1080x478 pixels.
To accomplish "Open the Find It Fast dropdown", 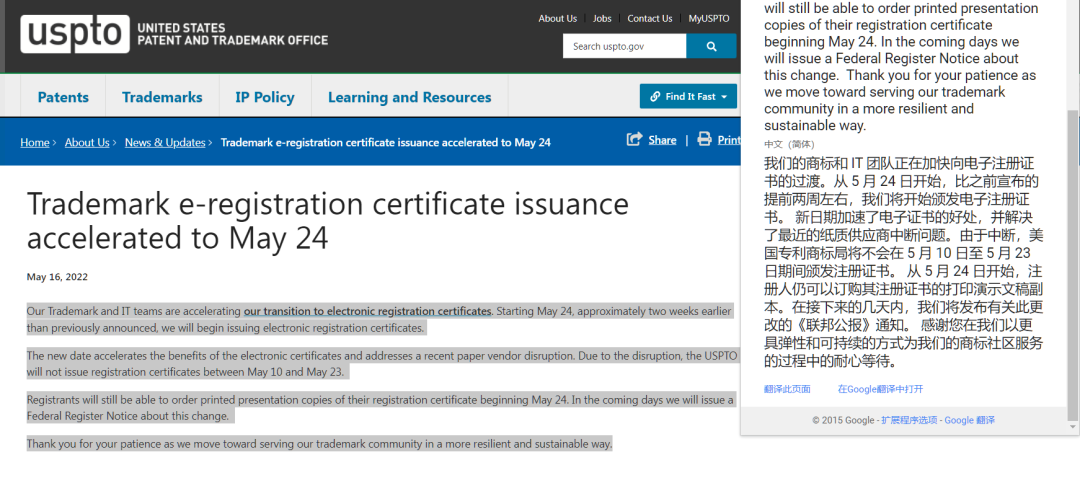I will (x=688, y=96).
